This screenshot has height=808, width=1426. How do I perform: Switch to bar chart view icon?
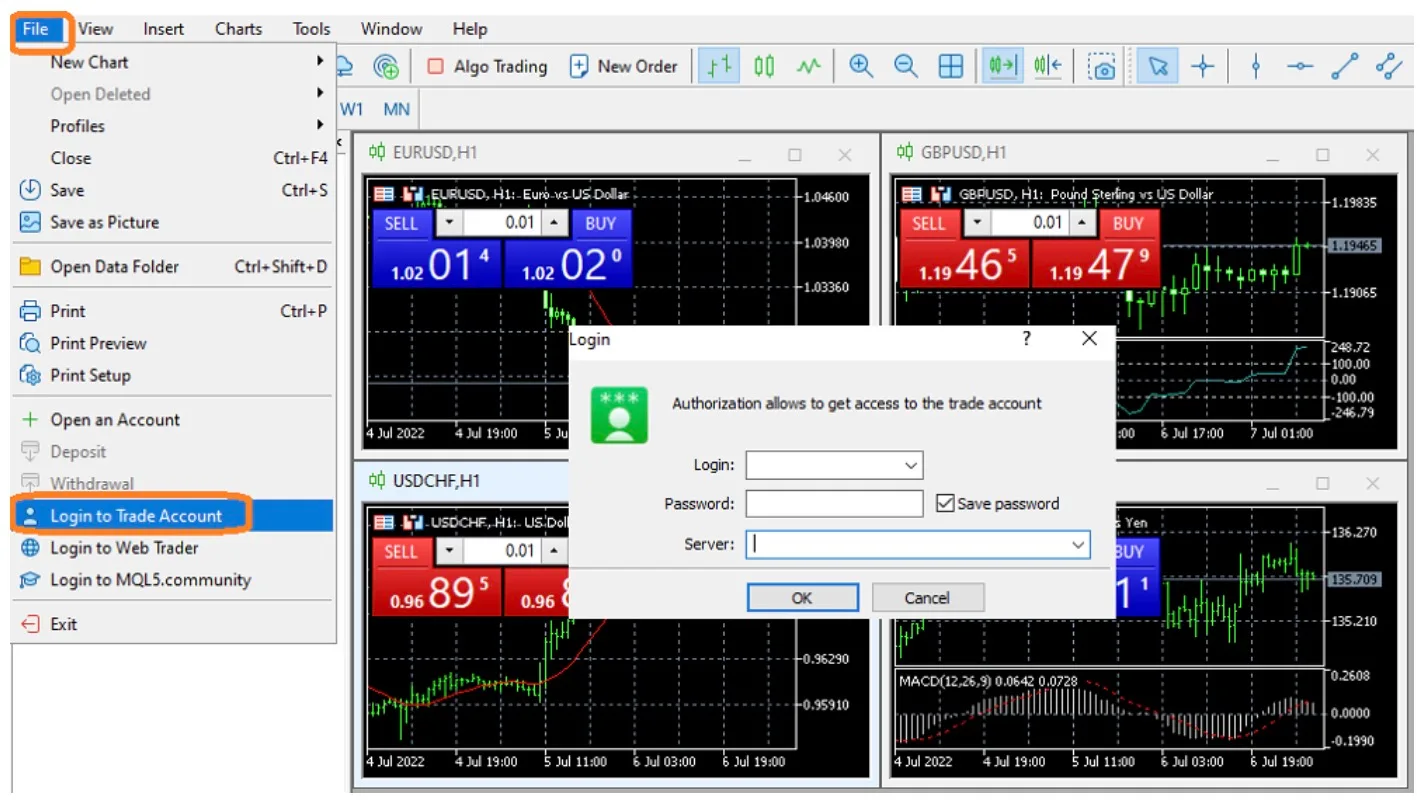(718, 67)
